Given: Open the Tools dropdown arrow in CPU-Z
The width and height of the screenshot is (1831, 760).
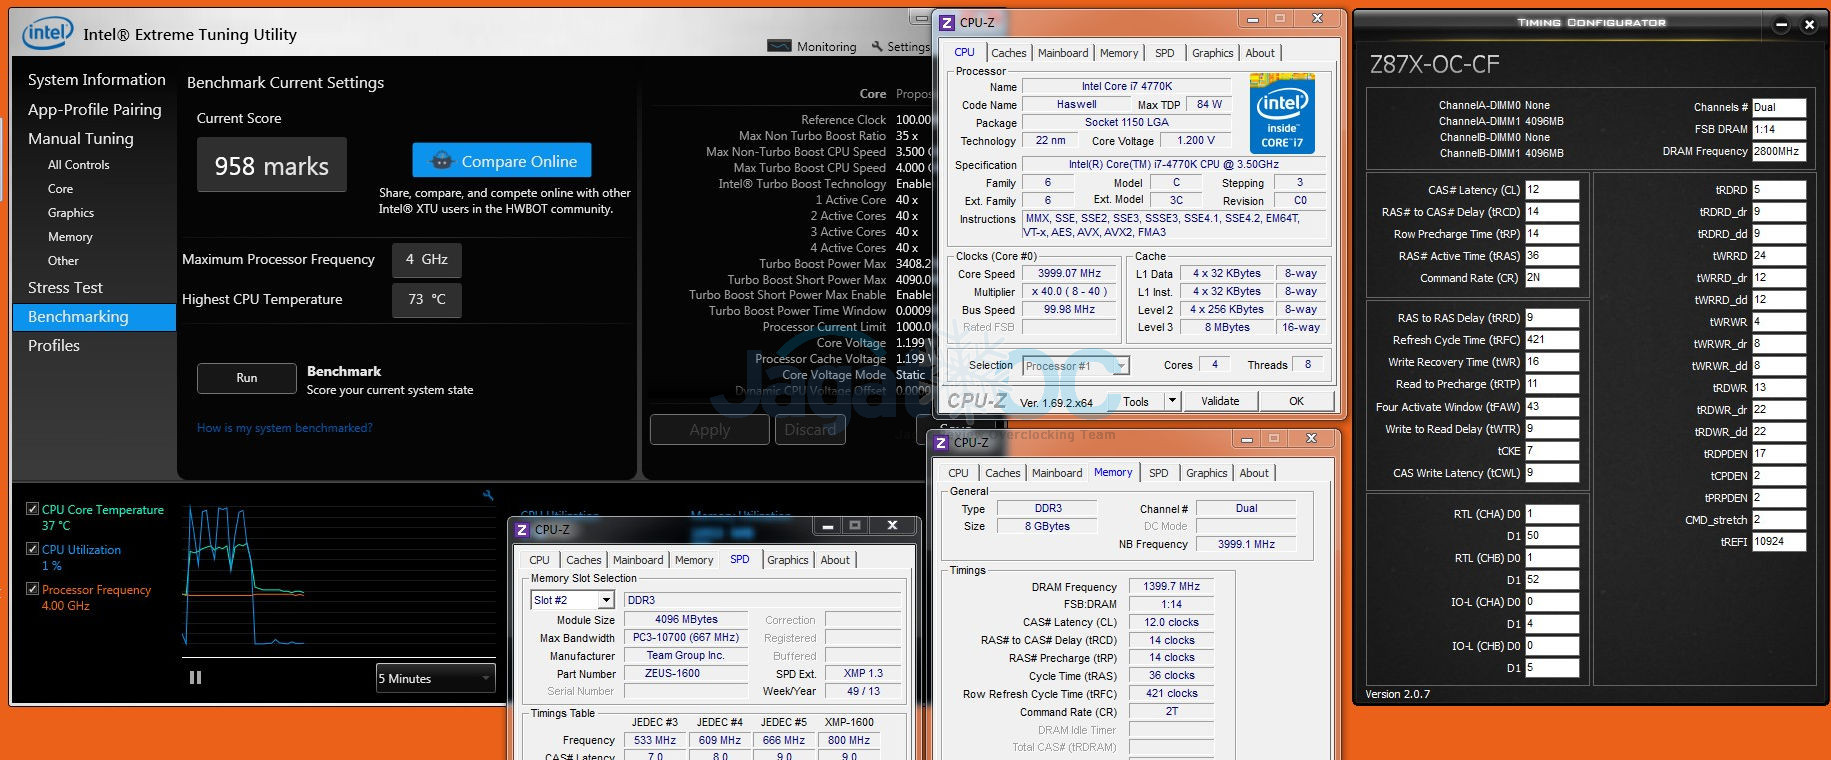Looking at the screenshot, I should tap(1172, 401).
